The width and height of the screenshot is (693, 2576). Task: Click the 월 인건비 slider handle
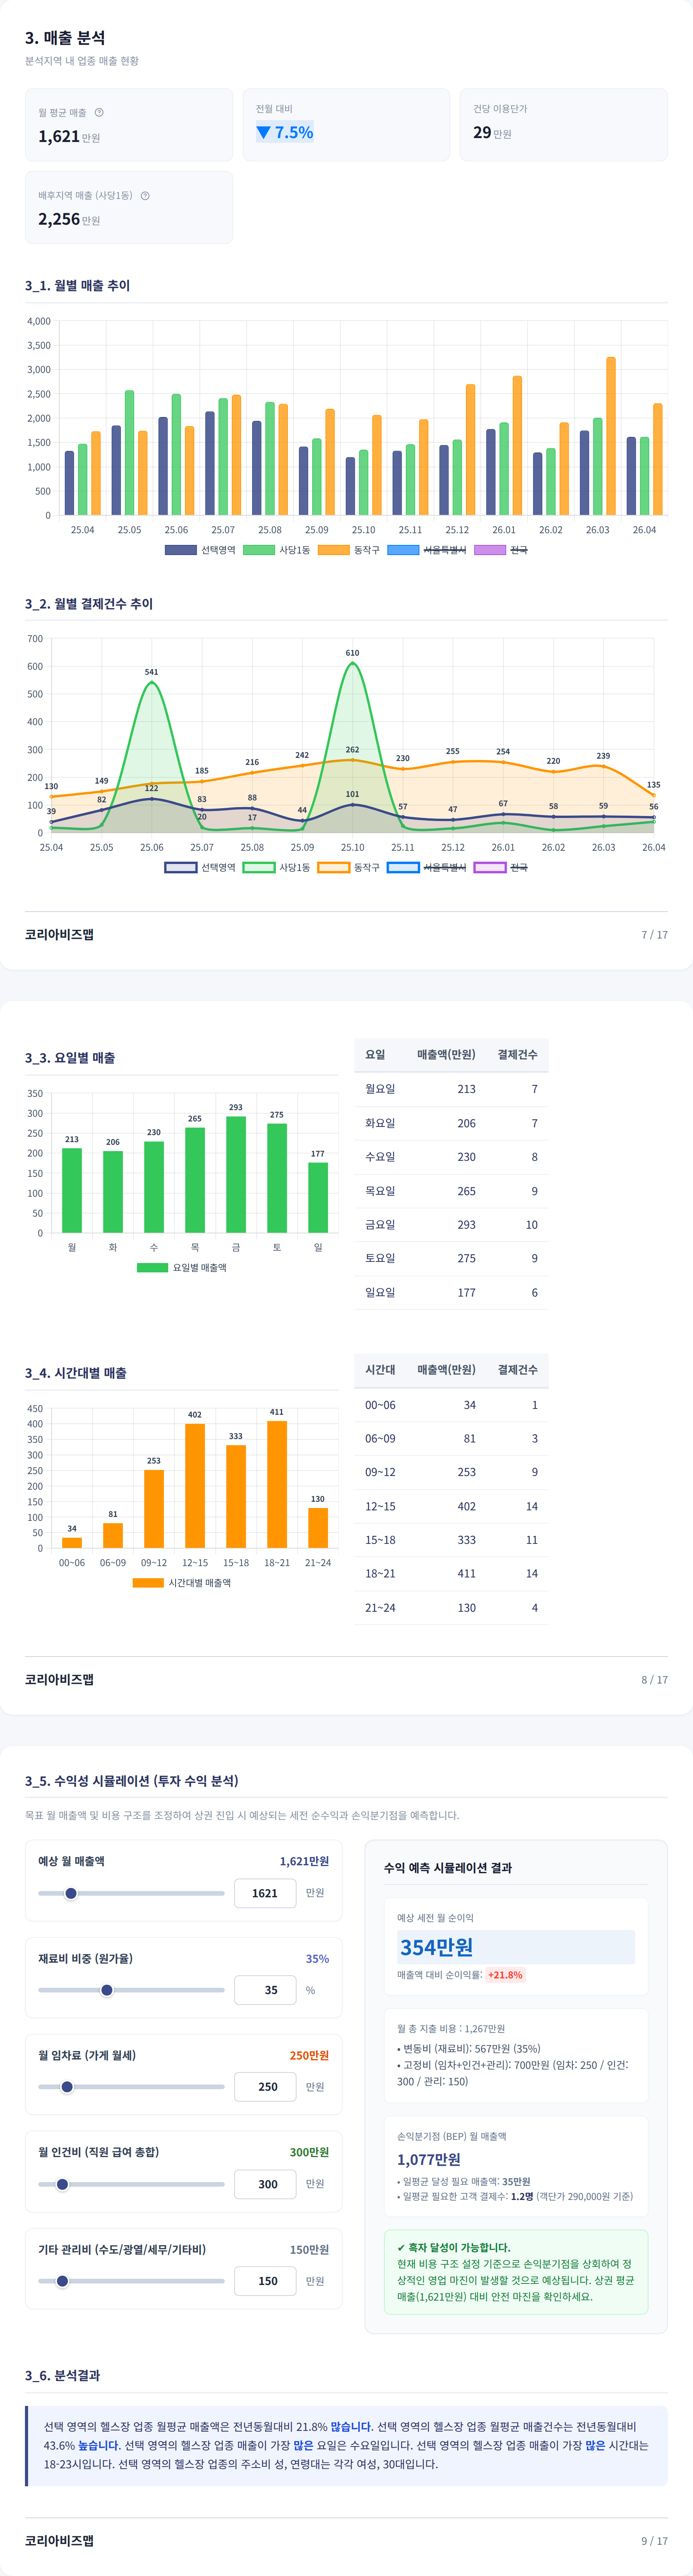tap(62, 2184)
